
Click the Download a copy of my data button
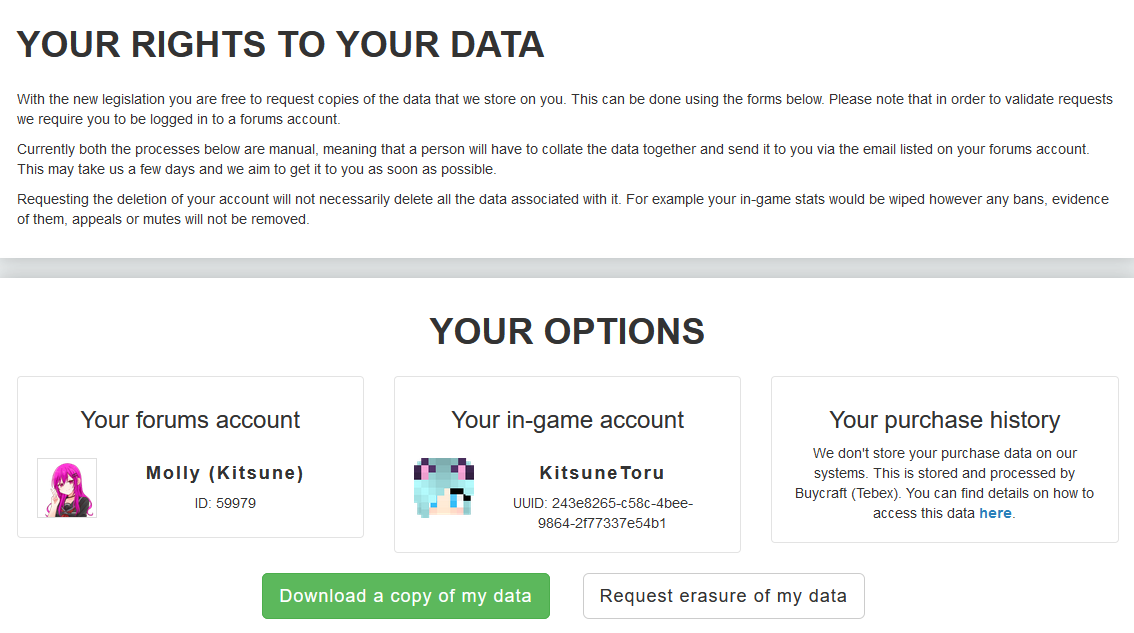click(x=406, y=596)
